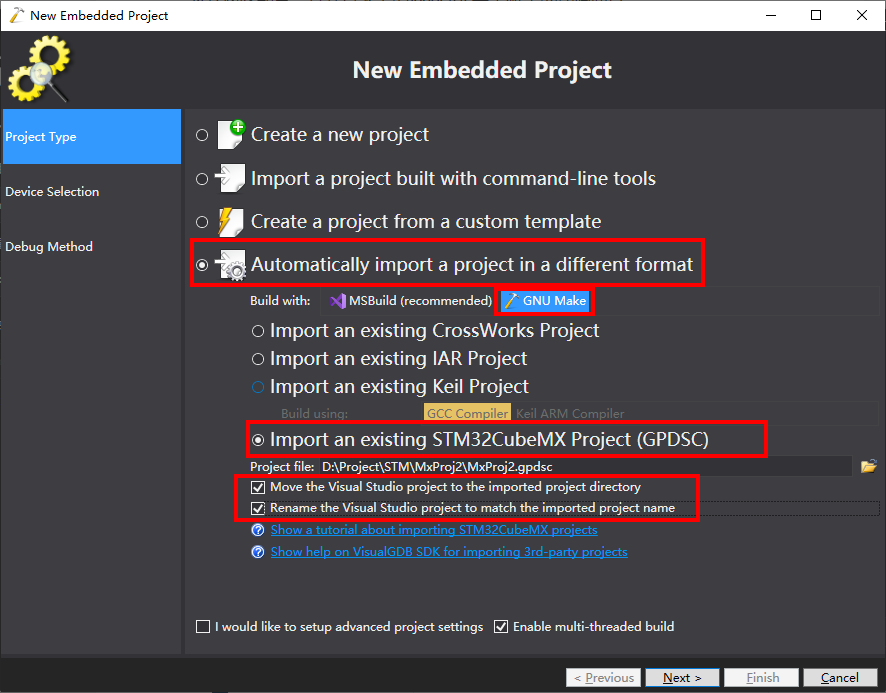Switch to the Debug Method page
The image size is (886, 693).
pos(49,247)
